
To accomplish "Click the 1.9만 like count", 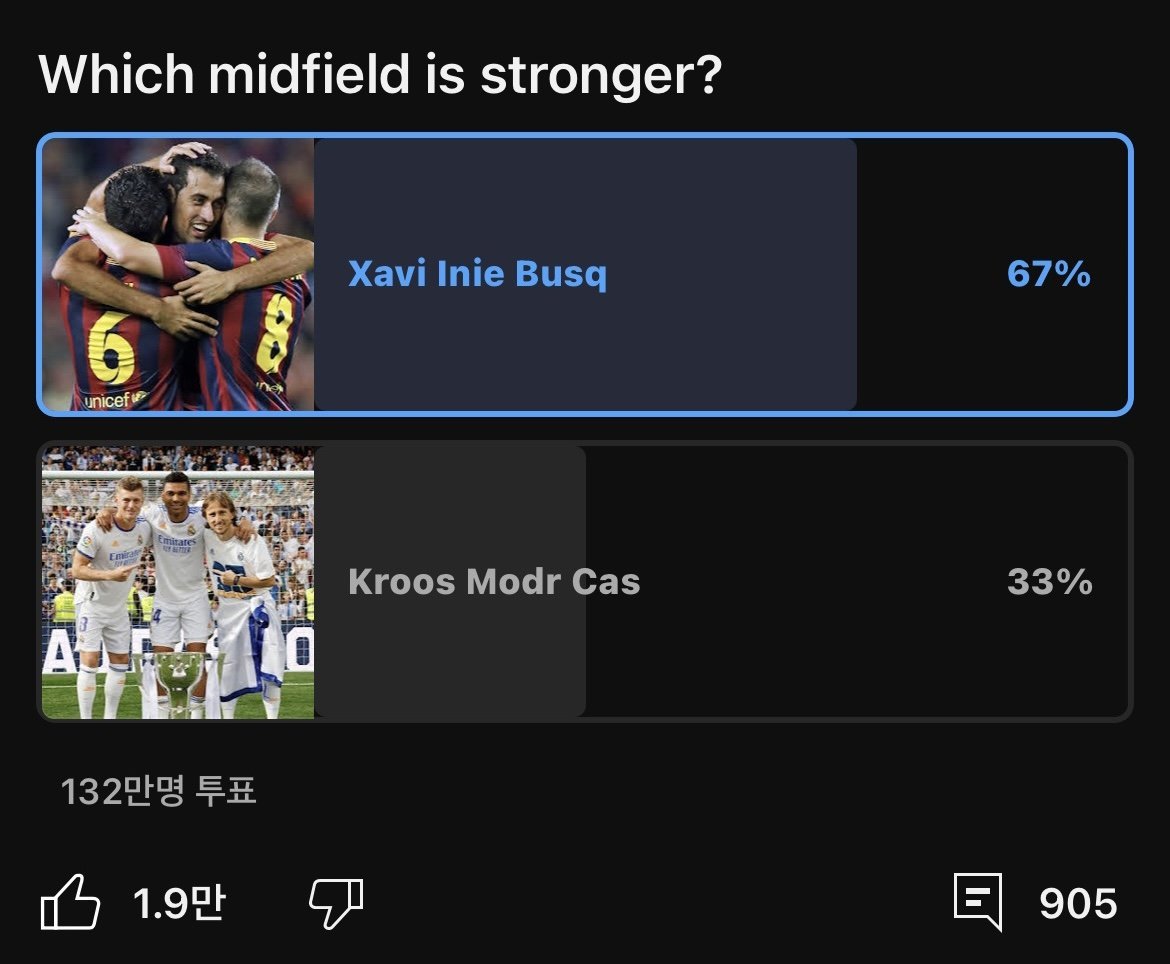I will point(179,904).
